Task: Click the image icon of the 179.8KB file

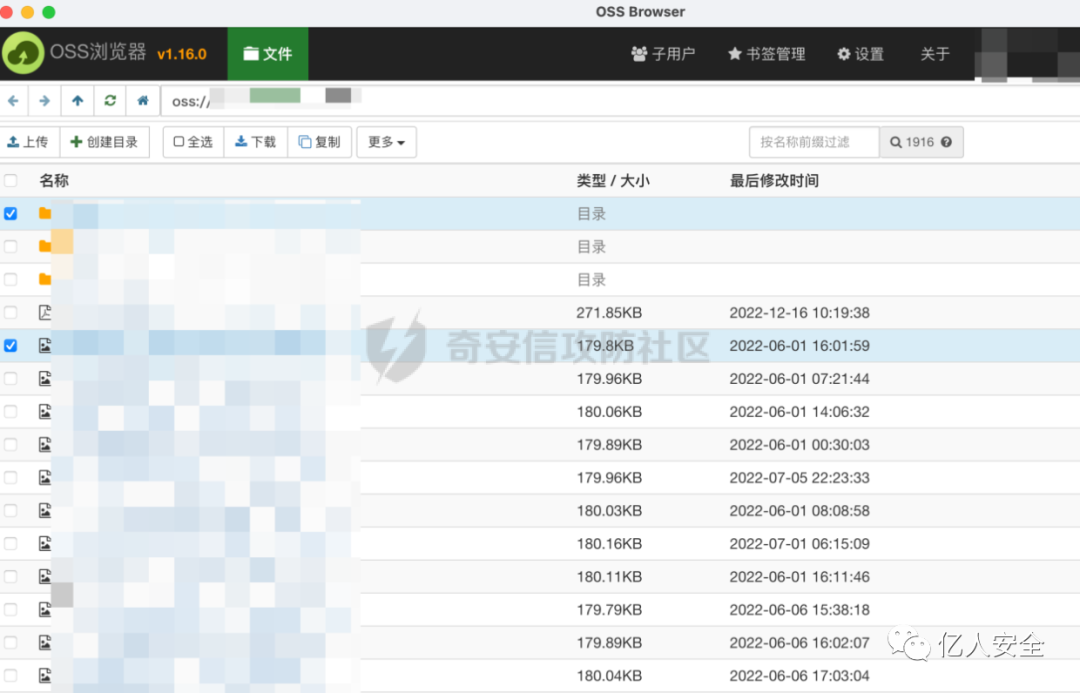Action: tap(45, 345)
